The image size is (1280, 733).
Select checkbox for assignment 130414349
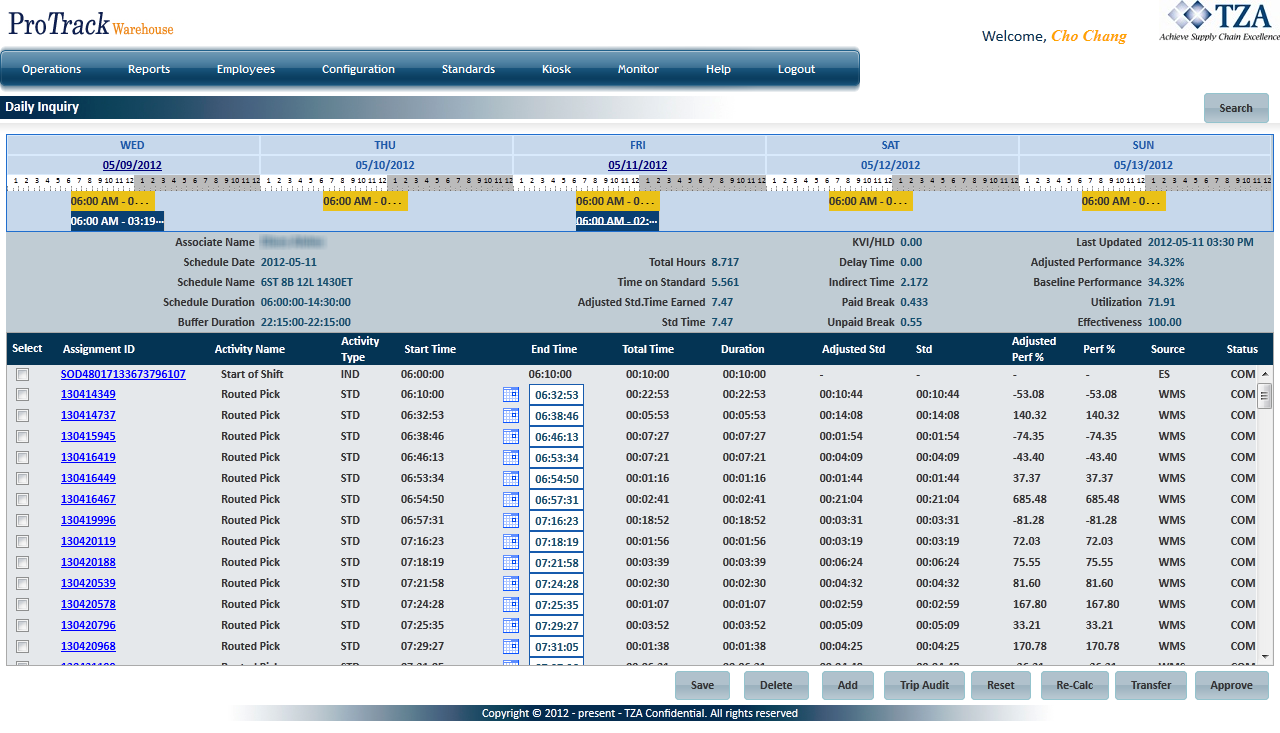coord(22,395)
